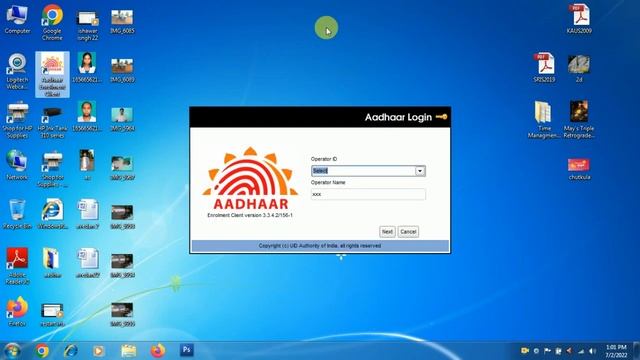Open File Explorer from the taskbar
This screenshot has height=360, width=640.
(129, 351)
